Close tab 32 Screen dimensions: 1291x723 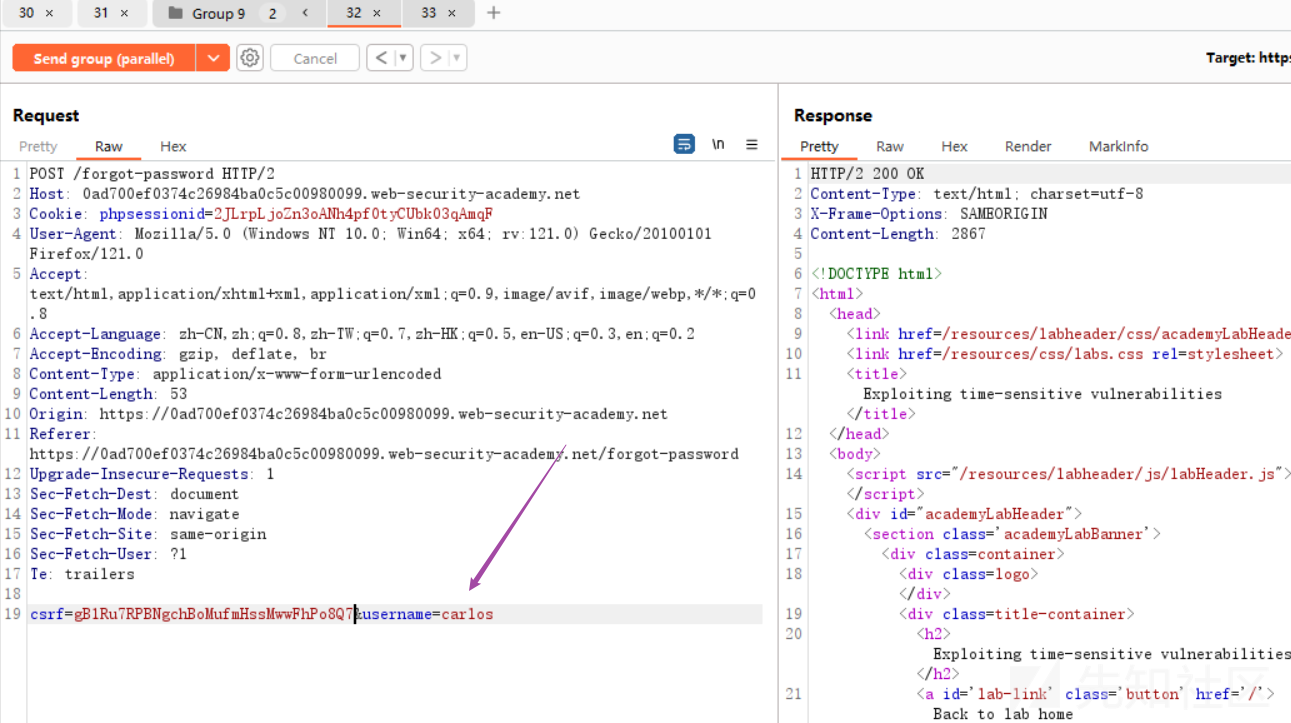pos(377,13)
